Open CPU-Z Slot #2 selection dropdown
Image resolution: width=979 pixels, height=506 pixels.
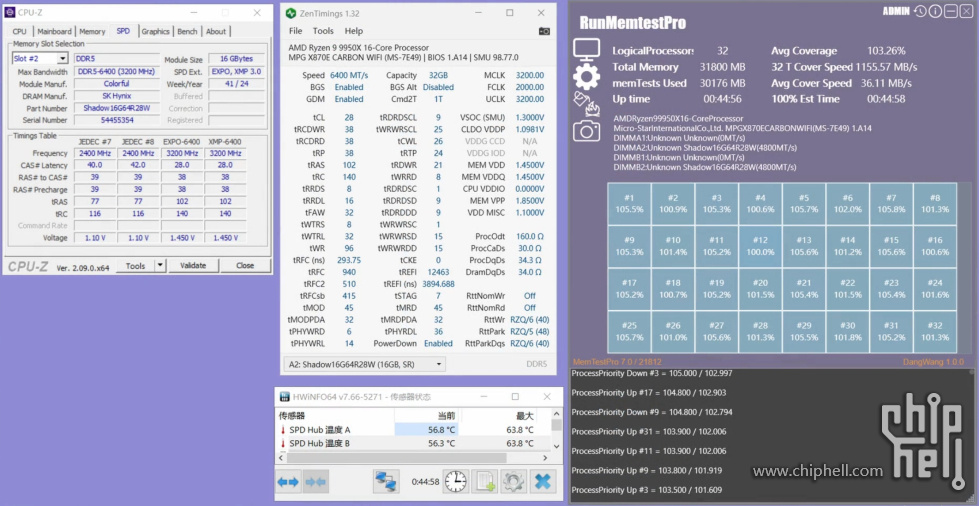(40, 59)
